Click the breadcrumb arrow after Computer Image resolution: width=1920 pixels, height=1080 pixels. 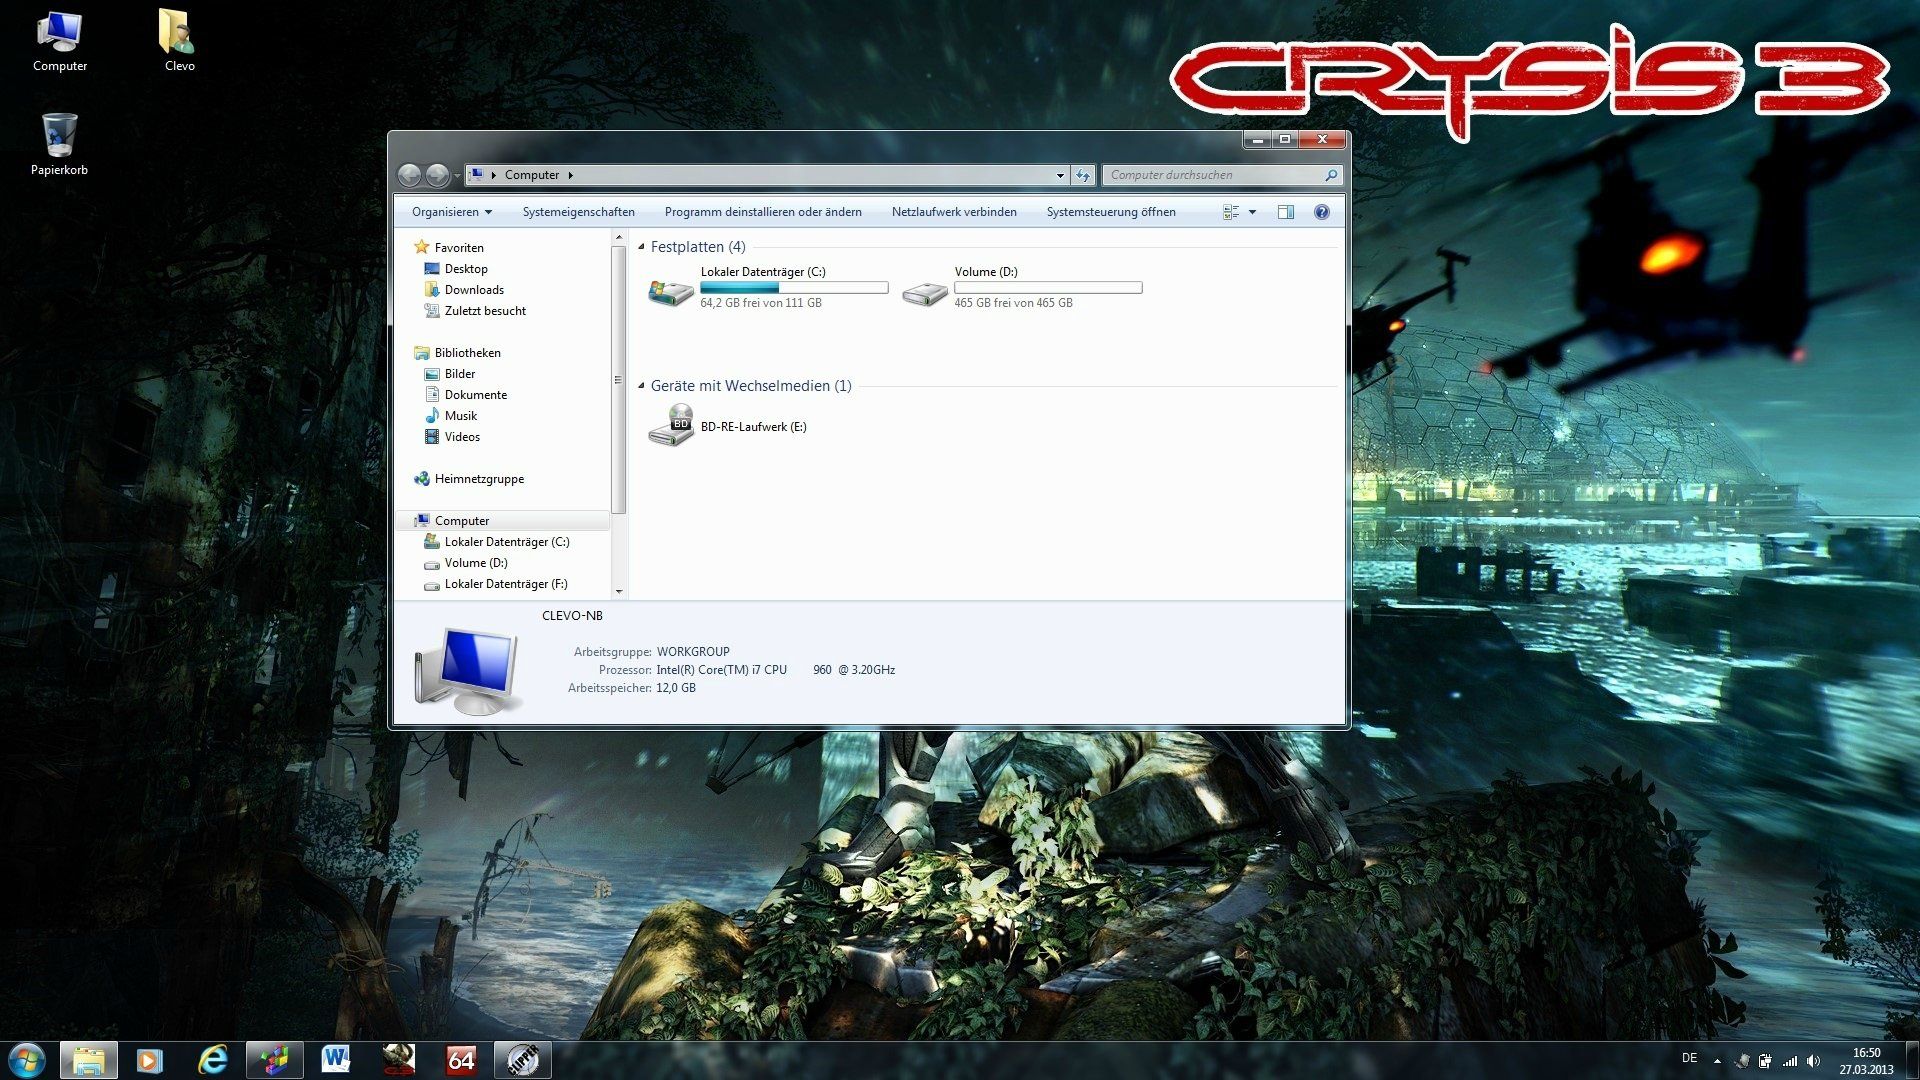point(571,175)
